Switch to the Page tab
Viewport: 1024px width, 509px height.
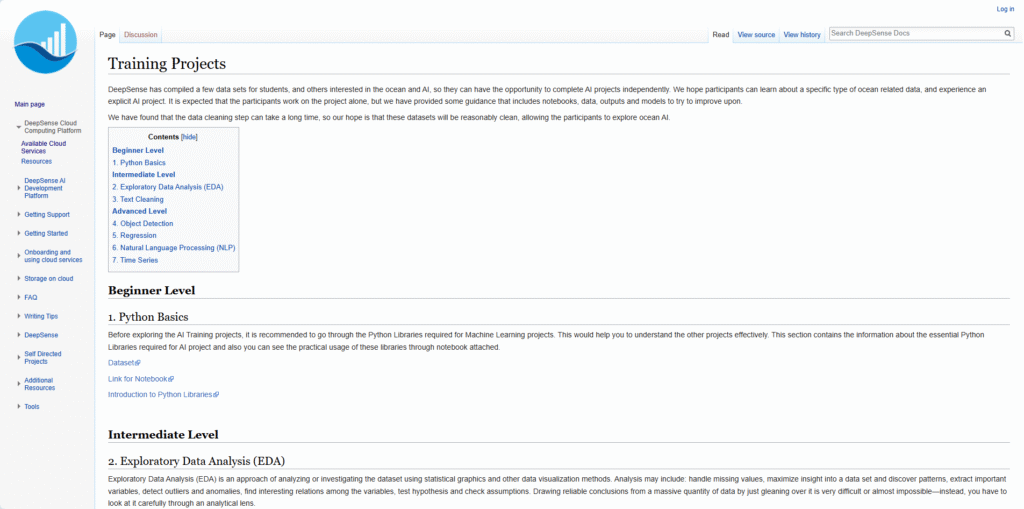(x=107, y=35)
